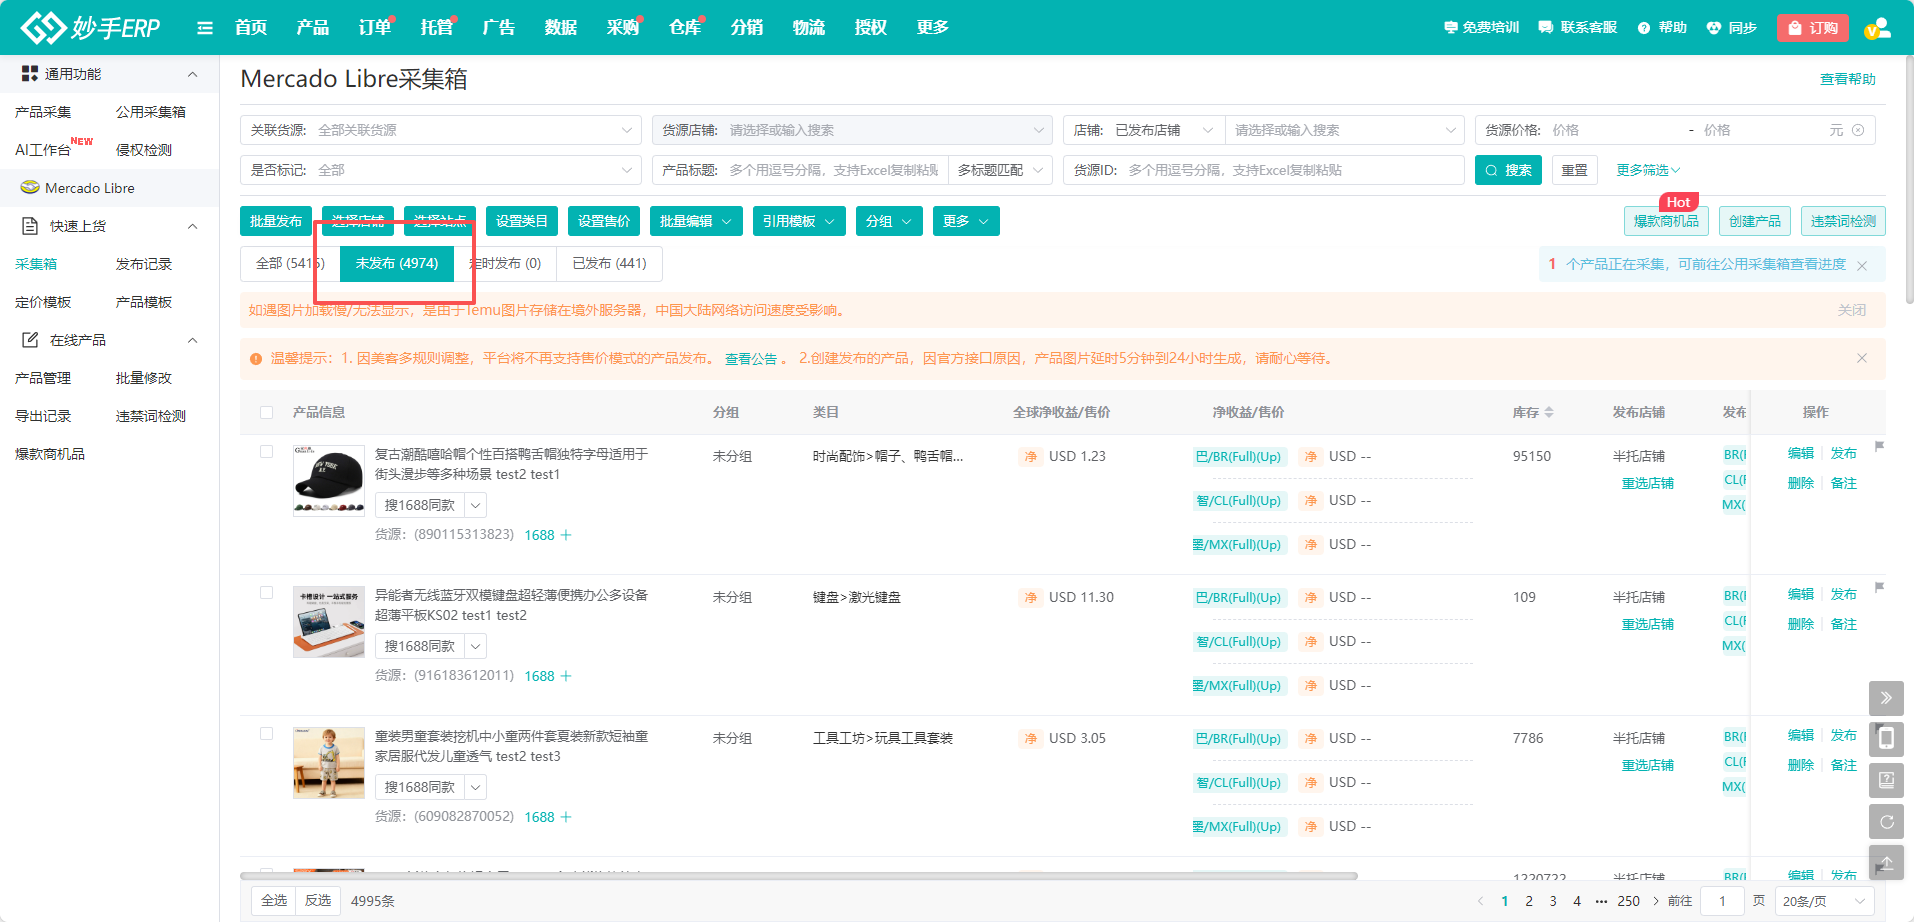Screen dimensions: 1914x922
Task: Open the 引用模板 dropdown button
Action: pos(799,221)
